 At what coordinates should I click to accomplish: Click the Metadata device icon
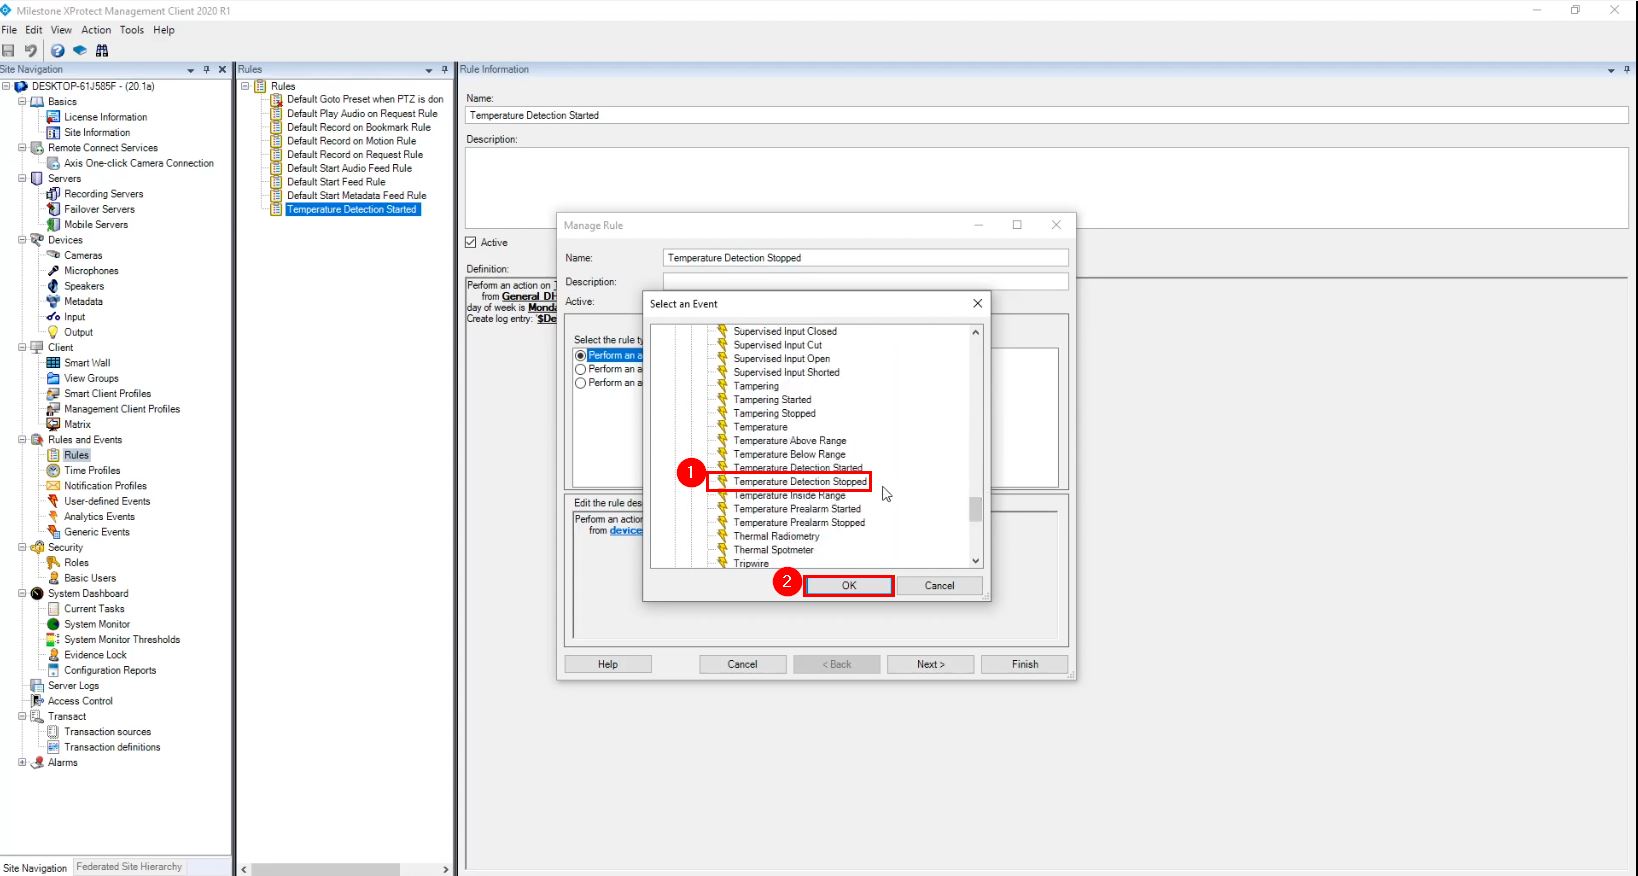54,301
